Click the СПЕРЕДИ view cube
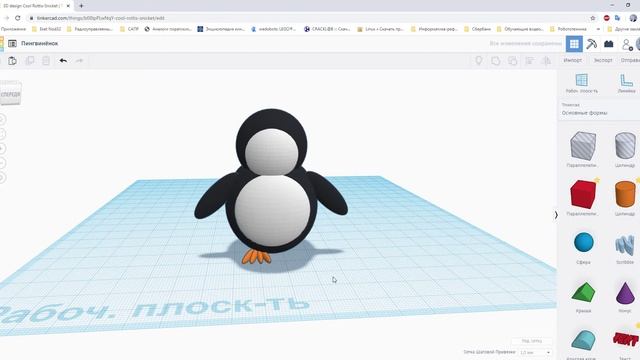The width and height of the screenshot is (640, 360). tap(10, 93)
